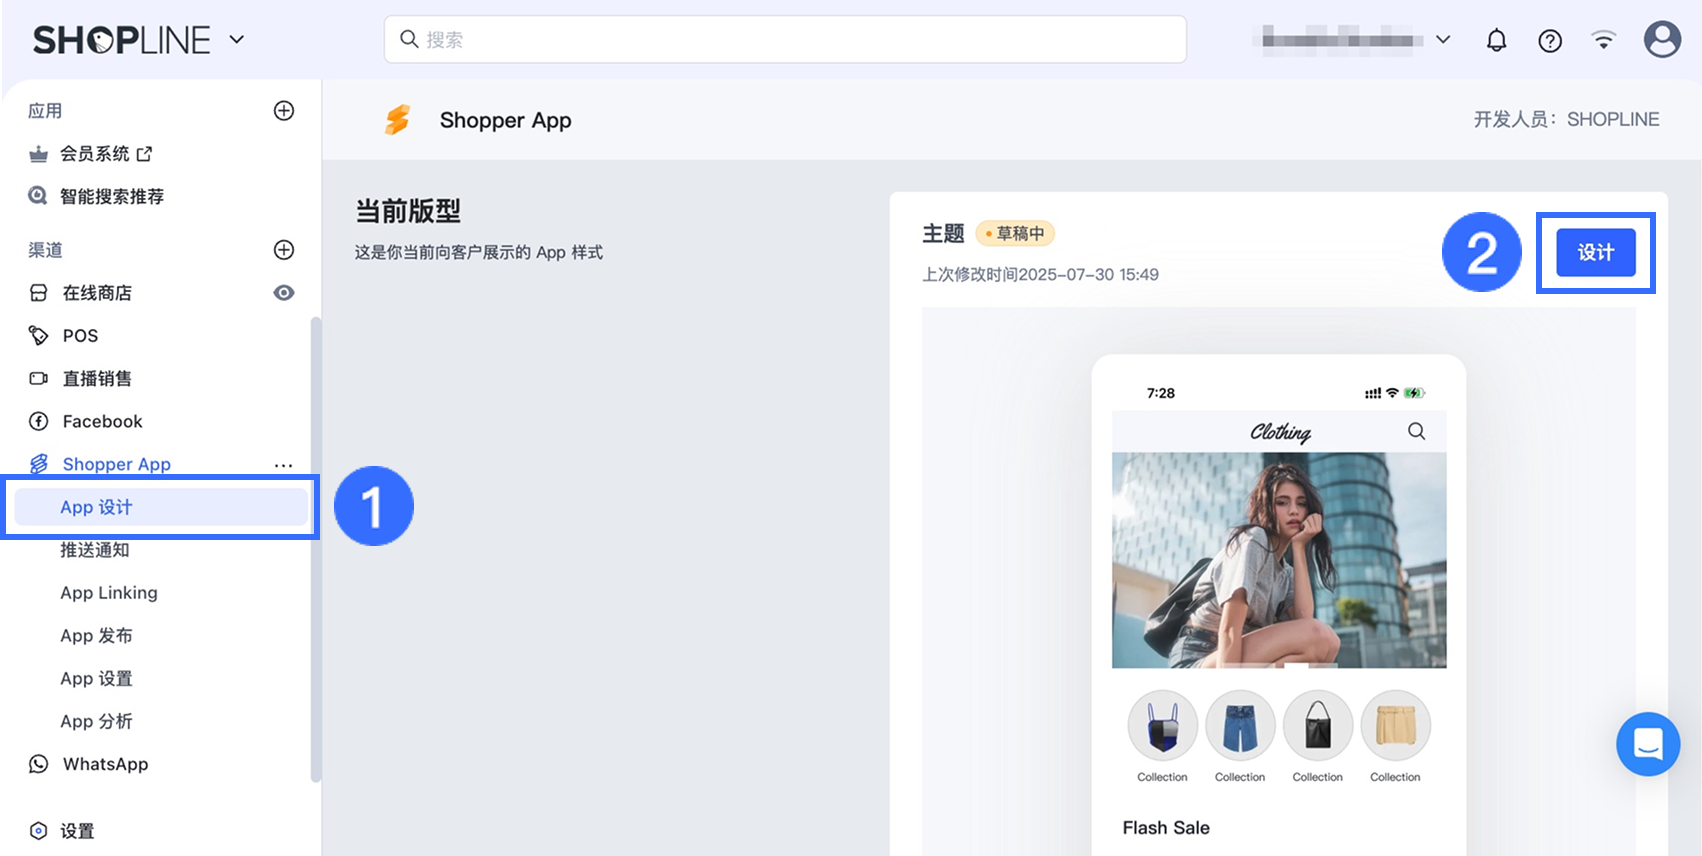Click the model photo banner in preview

click(1279, 560)
